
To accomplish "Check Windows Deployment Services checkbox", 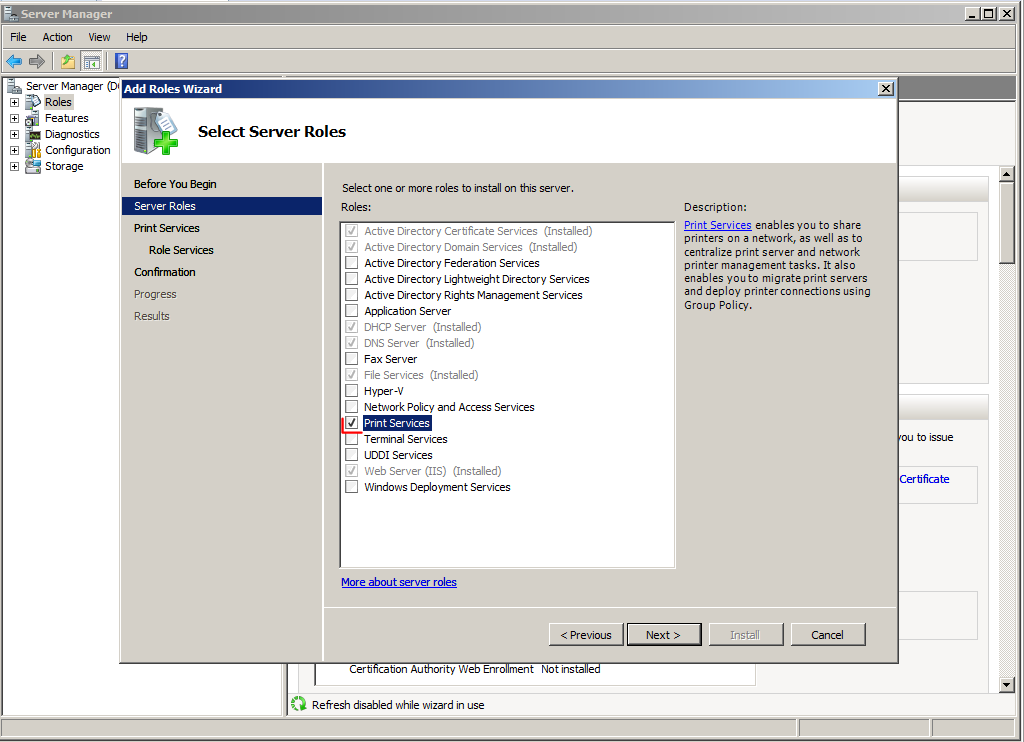I will click(351, 487).
